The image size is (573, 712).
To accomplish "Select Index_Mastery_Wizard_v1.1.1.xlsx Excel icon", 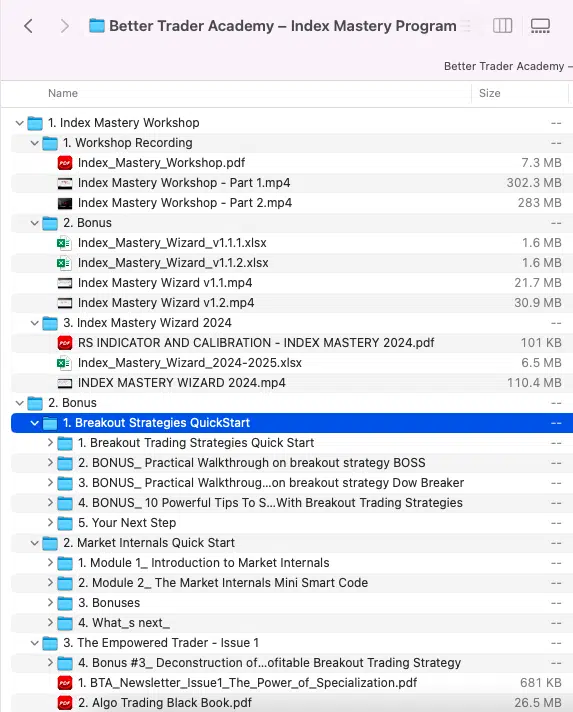I will (x=64, y=243).
